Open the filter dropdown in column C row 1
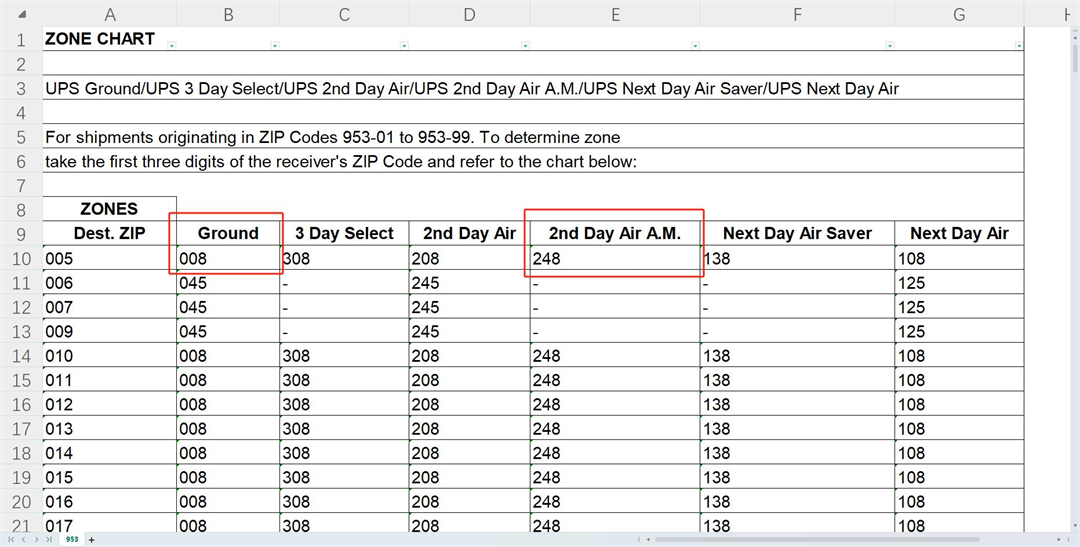The height and width of the screenshot is (547, 1080). 403,46
